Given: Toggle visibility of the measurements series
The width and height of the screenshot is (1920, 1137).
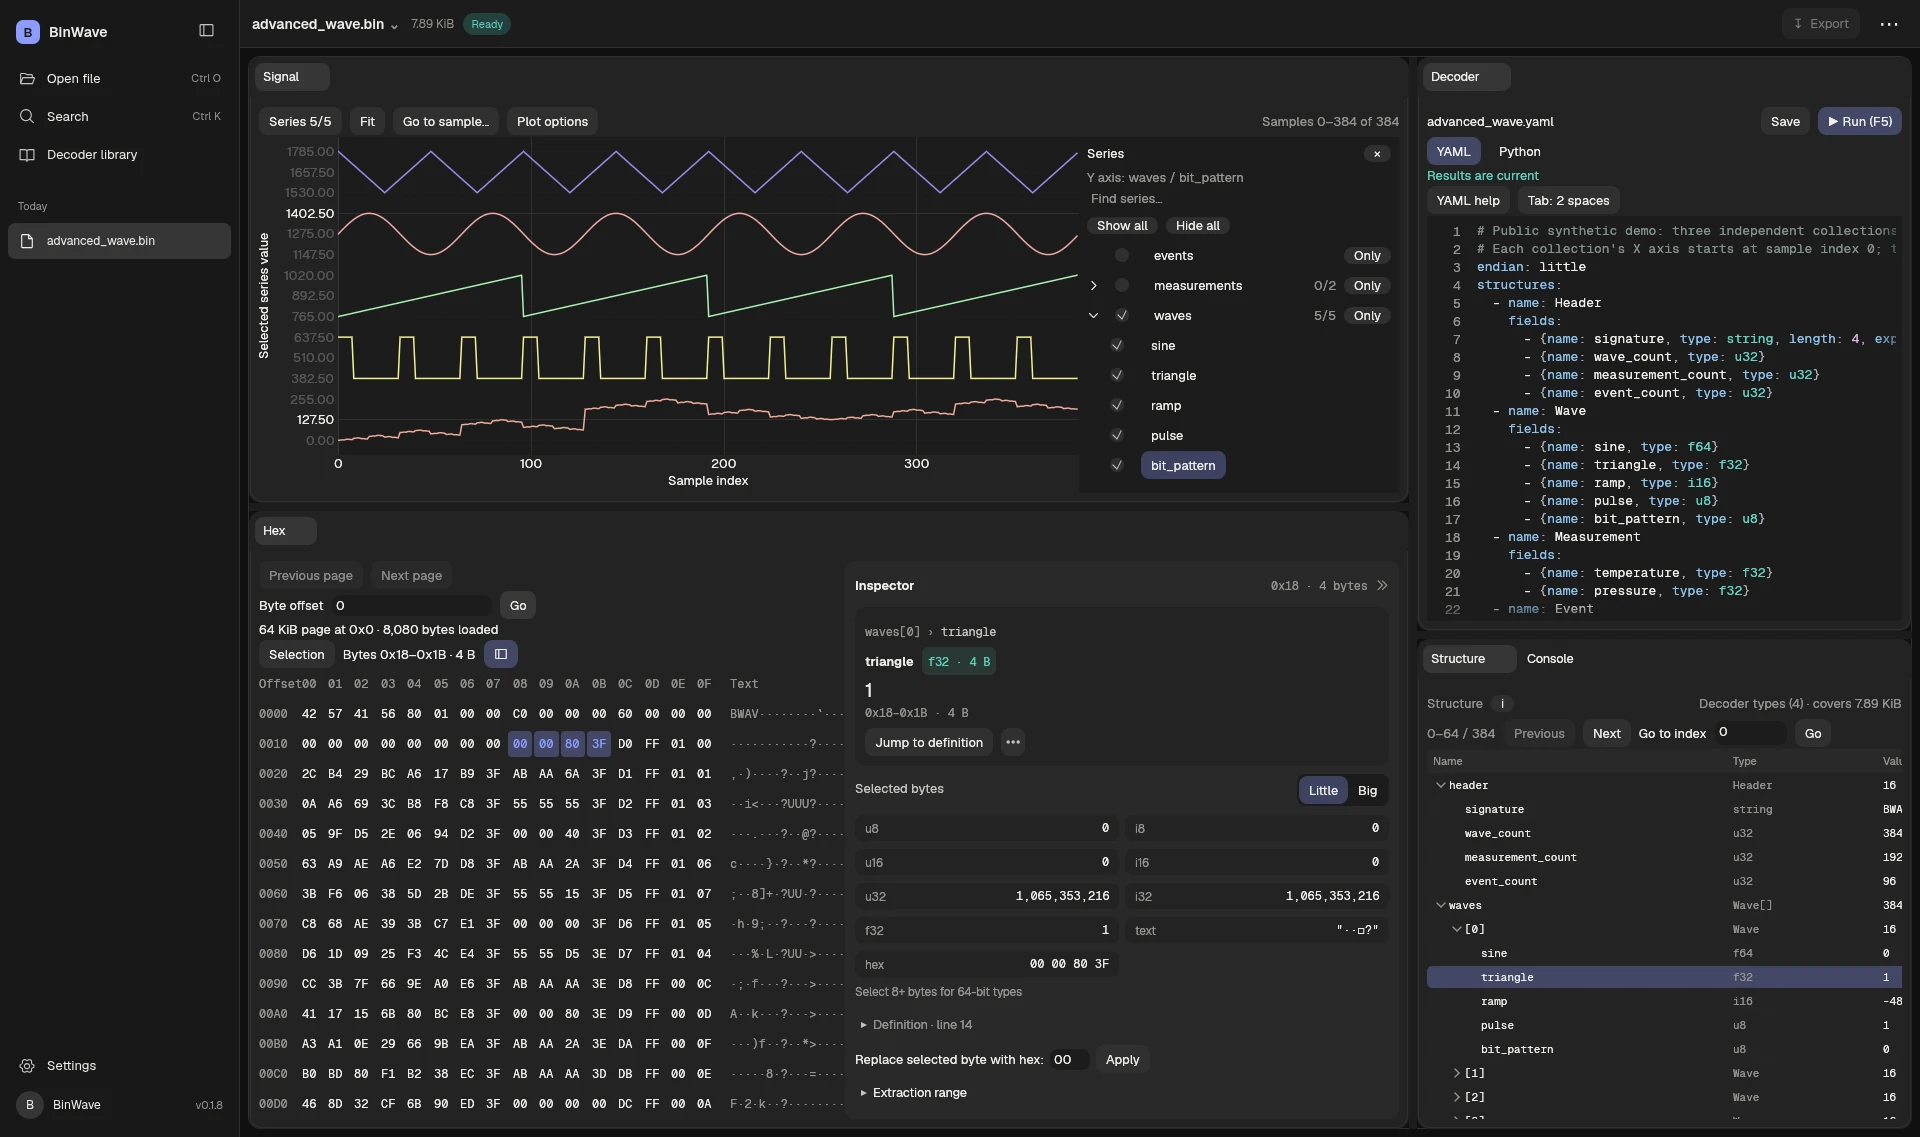Looking at the screenshot, I should tap(1122, 286).
